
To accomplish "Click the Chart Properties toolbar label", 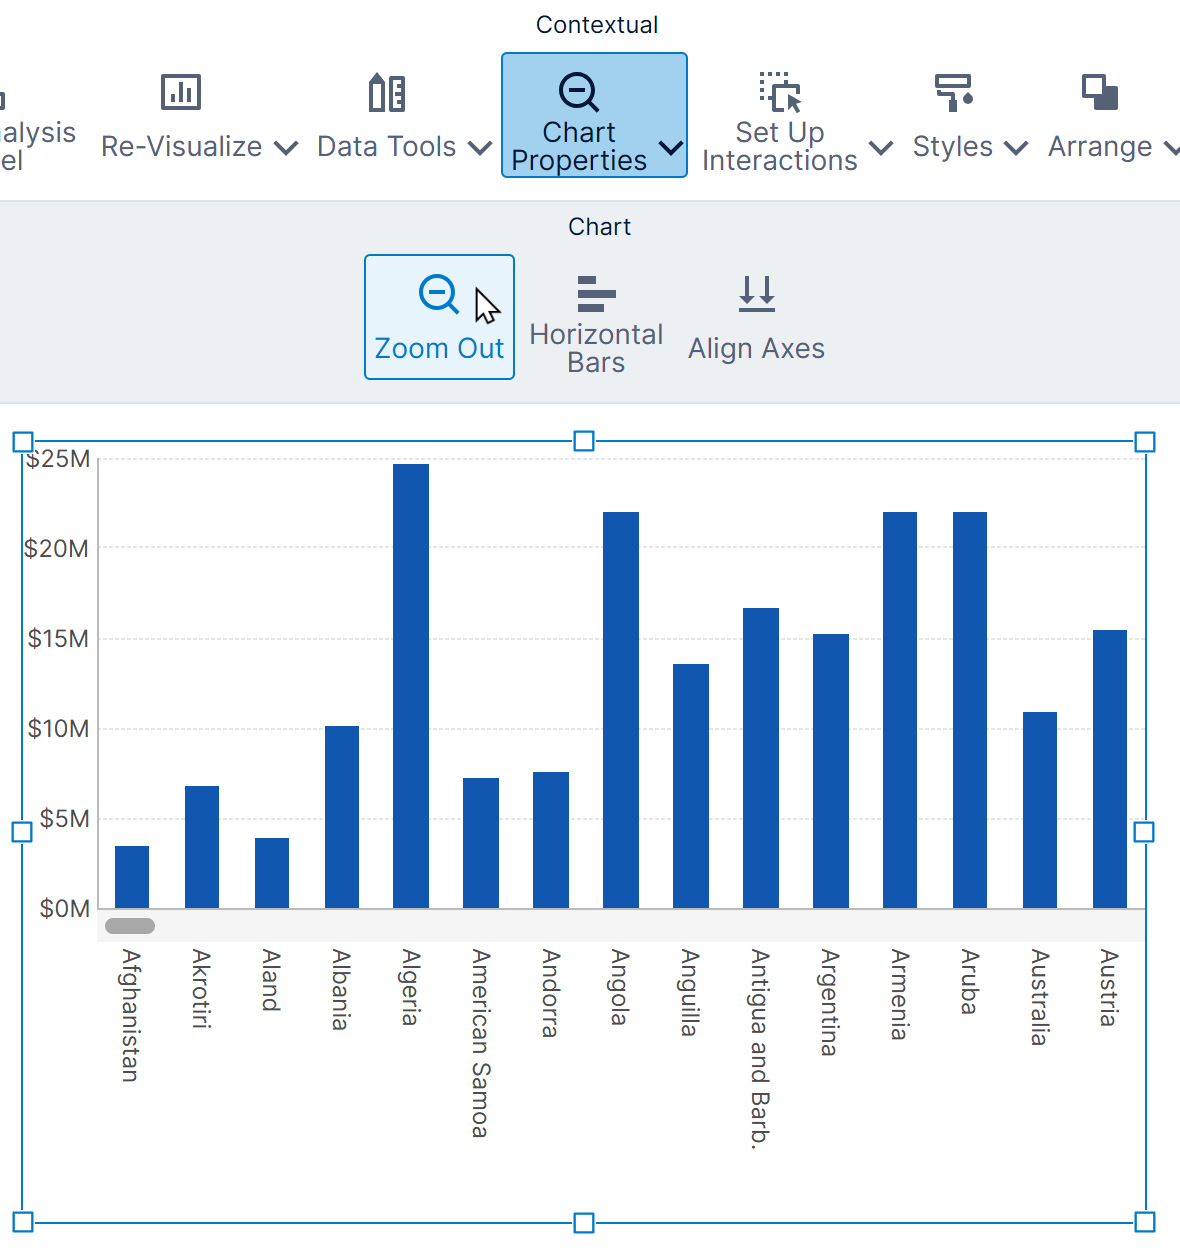I will click(579, 147).
